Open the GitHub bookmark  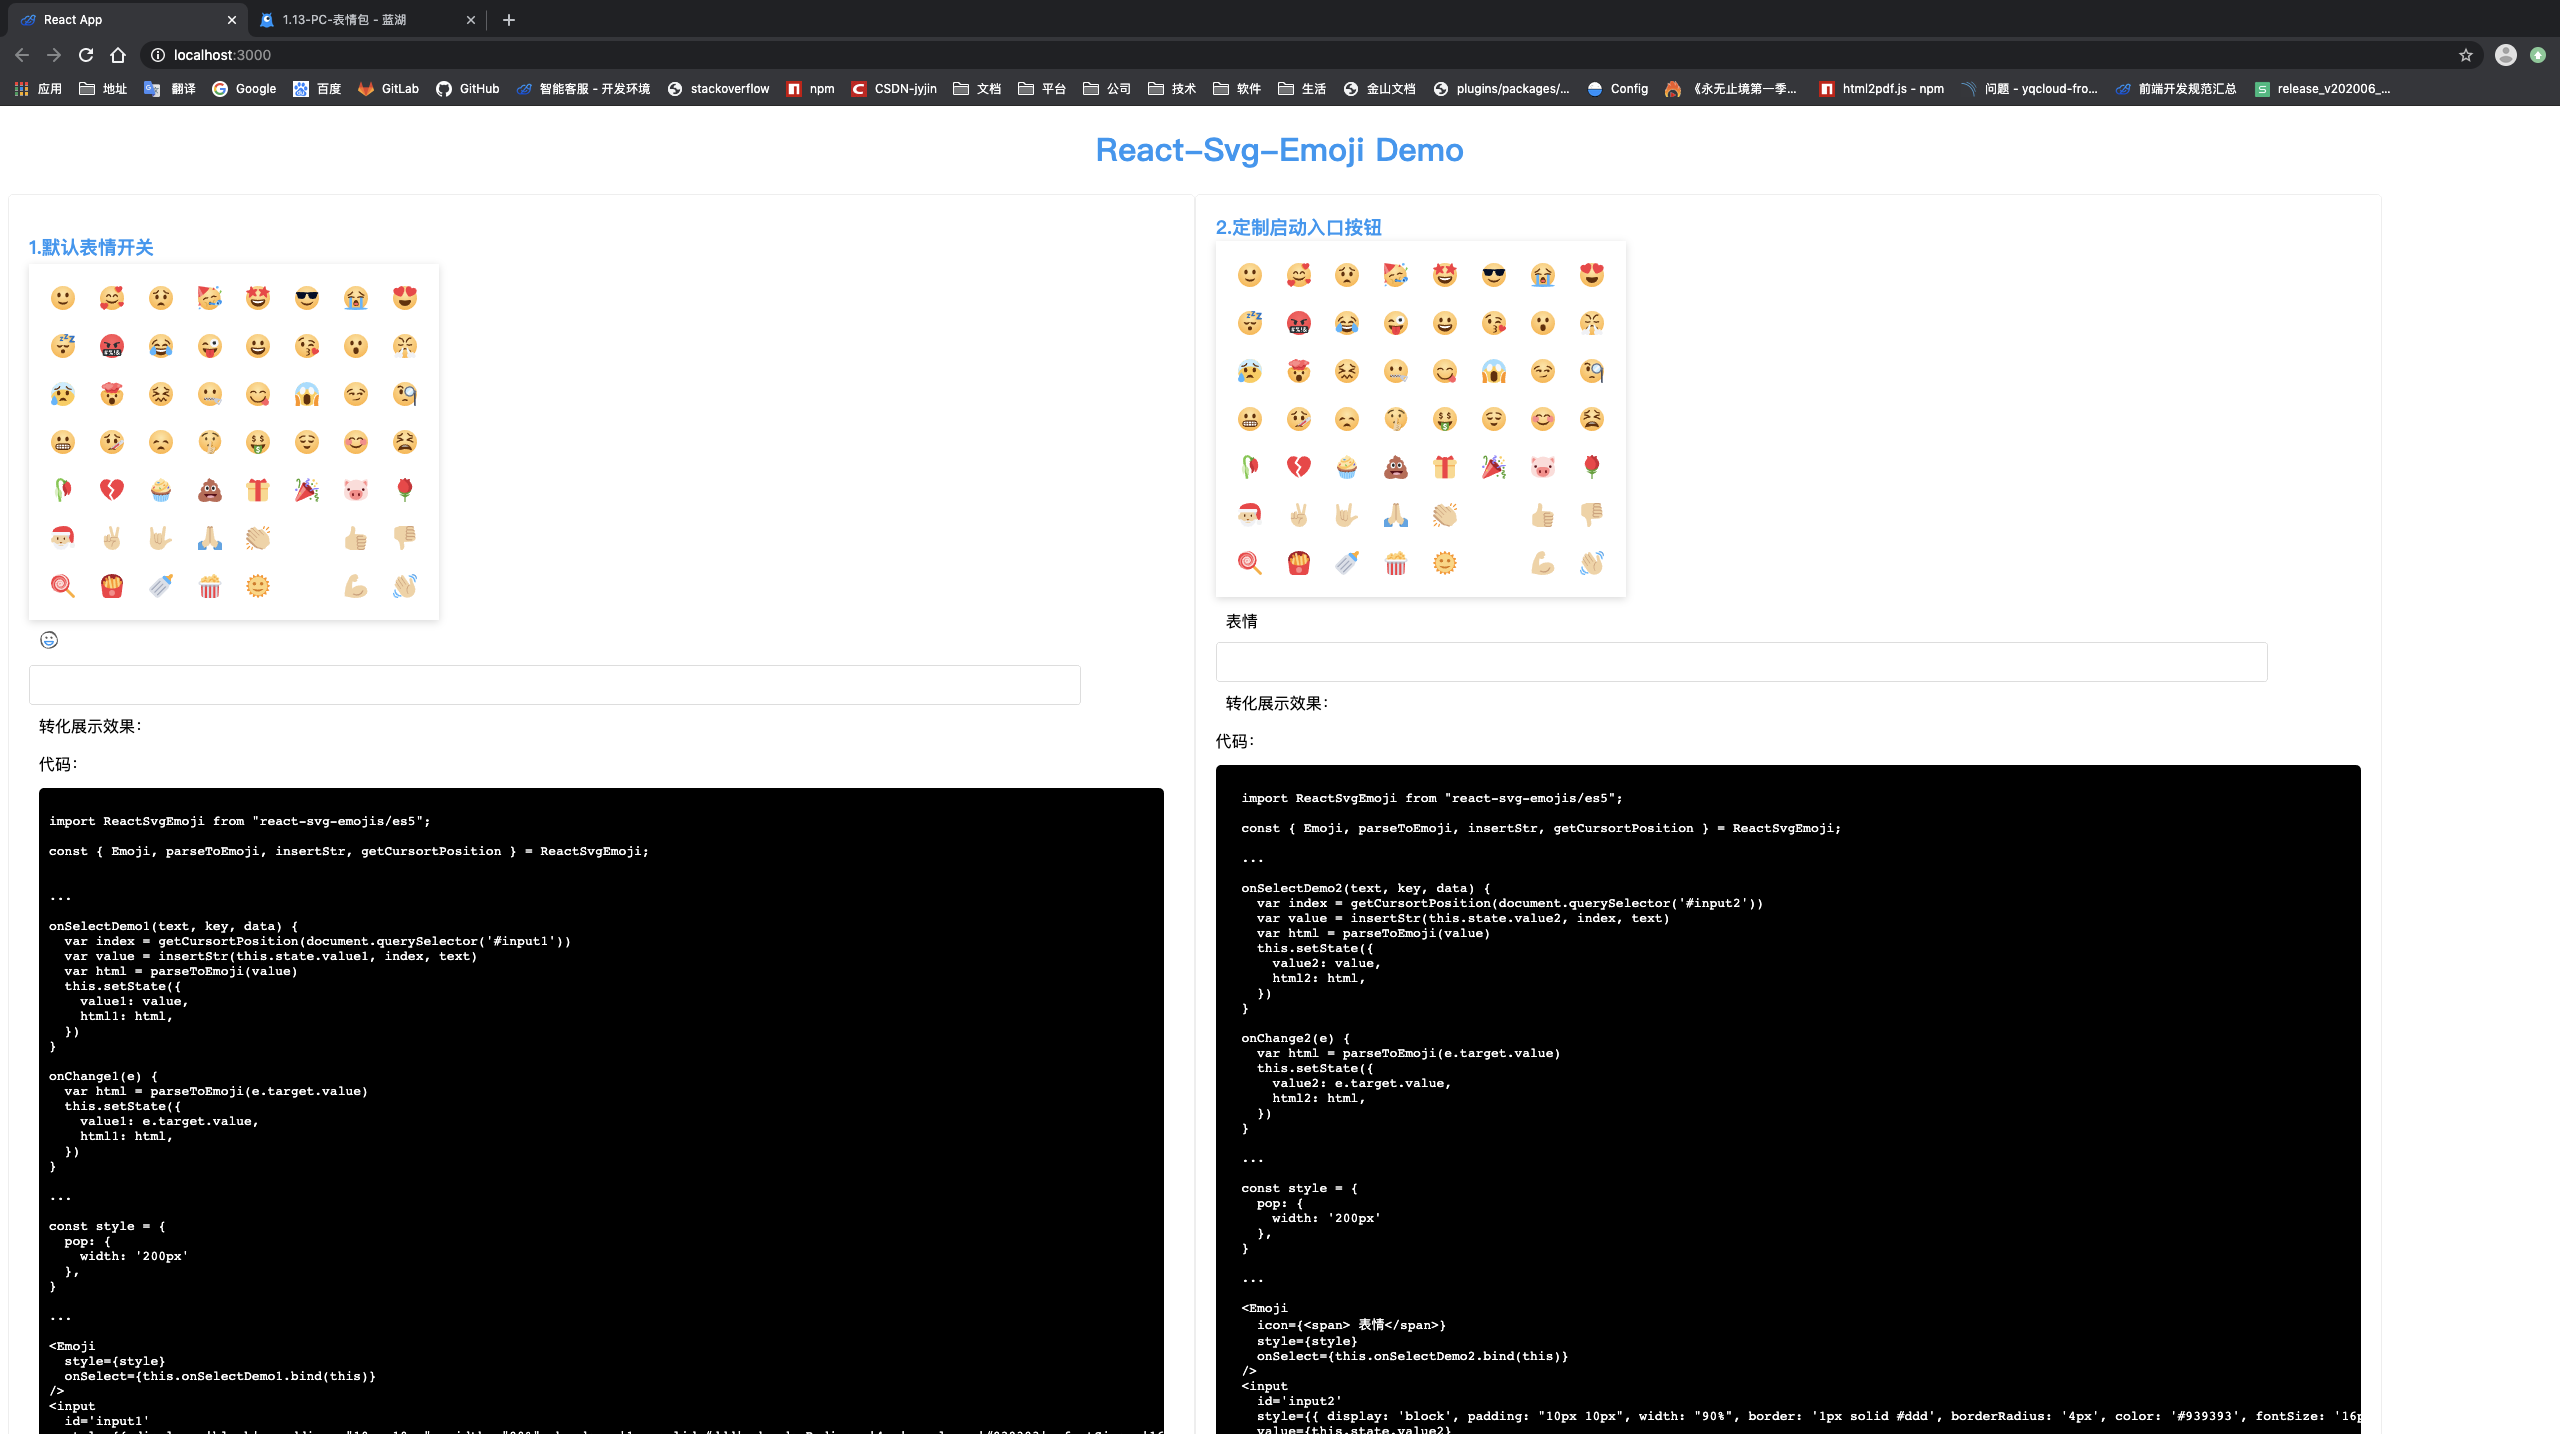point(468,89)
